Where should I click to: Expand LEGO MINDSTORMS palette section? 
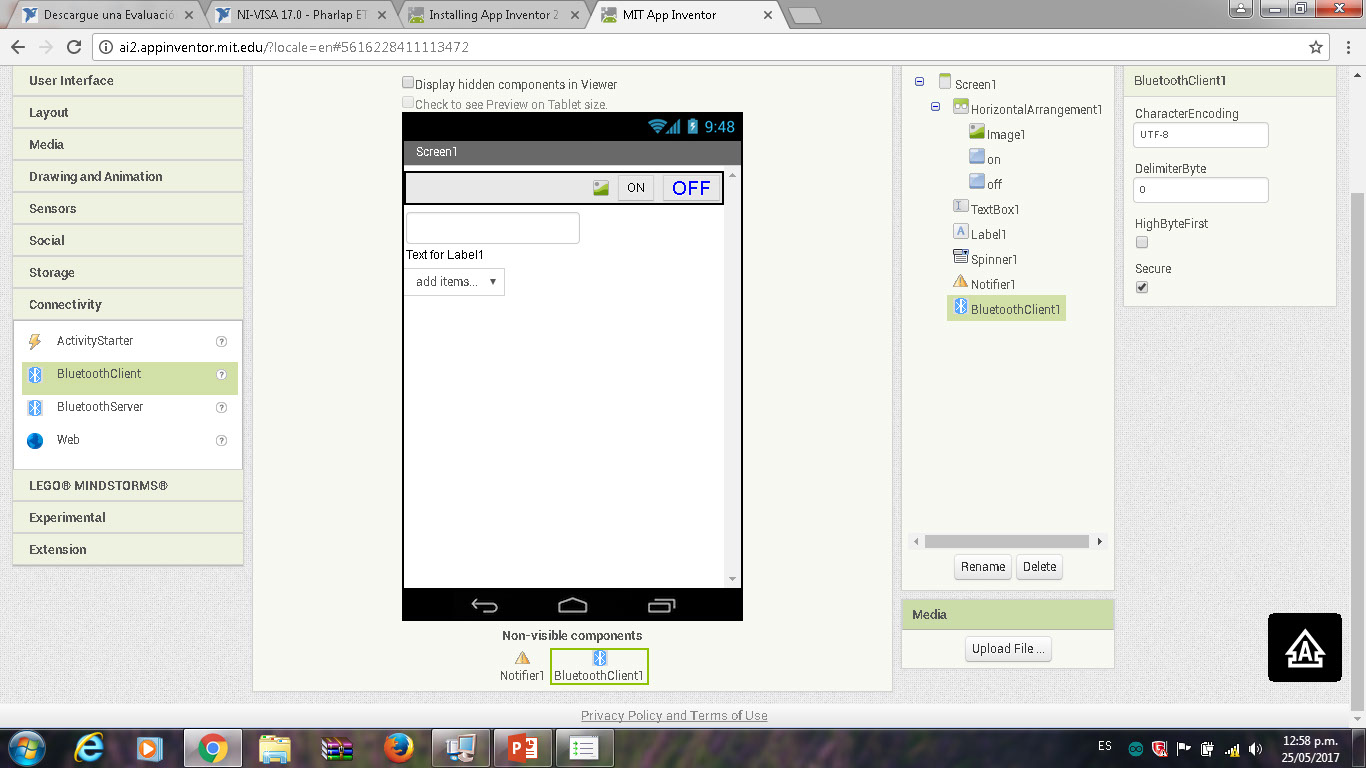tap(128, 486)
